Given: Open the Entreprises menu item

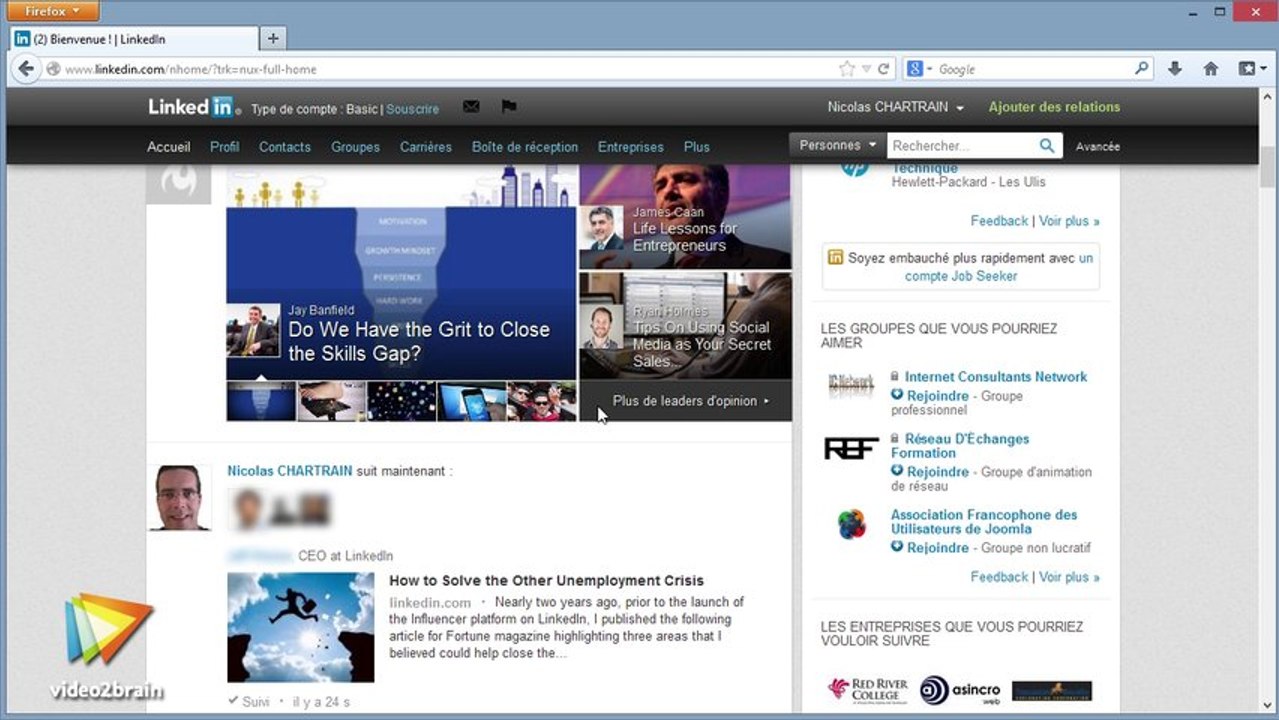Looking at the screenshot, I should point(631,146).
